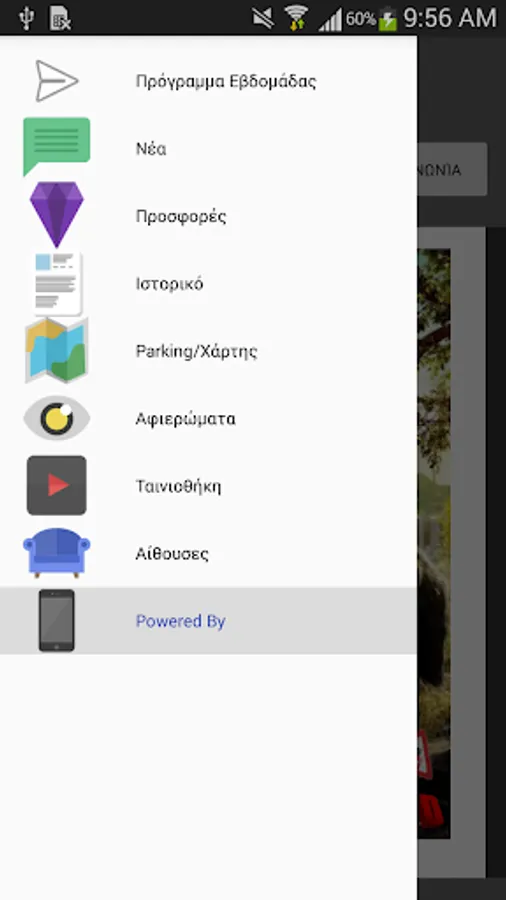Select Αφιερώματα in the drawer
The image size is (506, 900).
tap(208, 418)
